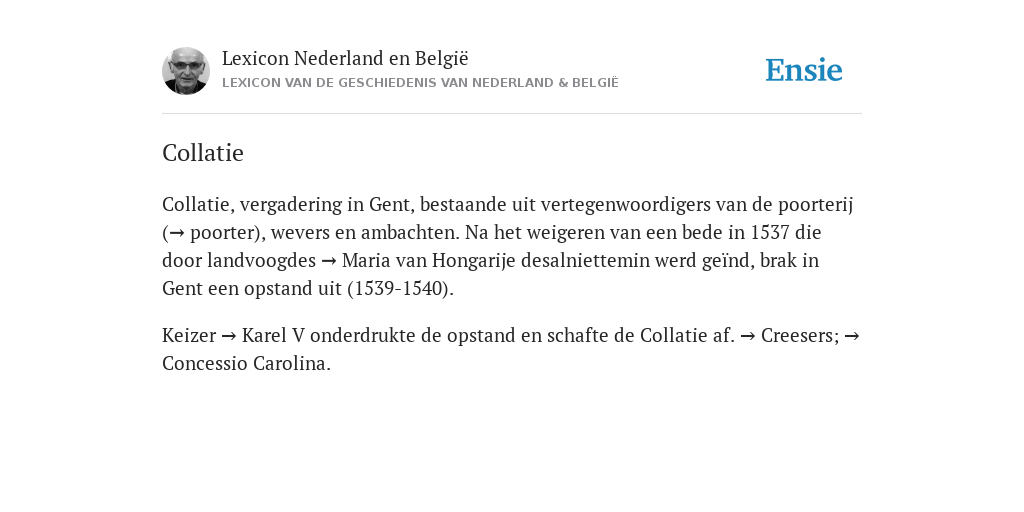Screen dimensions: 1024x512
Task: Open the "Lexicon Nederland en België" author title
Action: pyautogui.click(x=345, y=58)
